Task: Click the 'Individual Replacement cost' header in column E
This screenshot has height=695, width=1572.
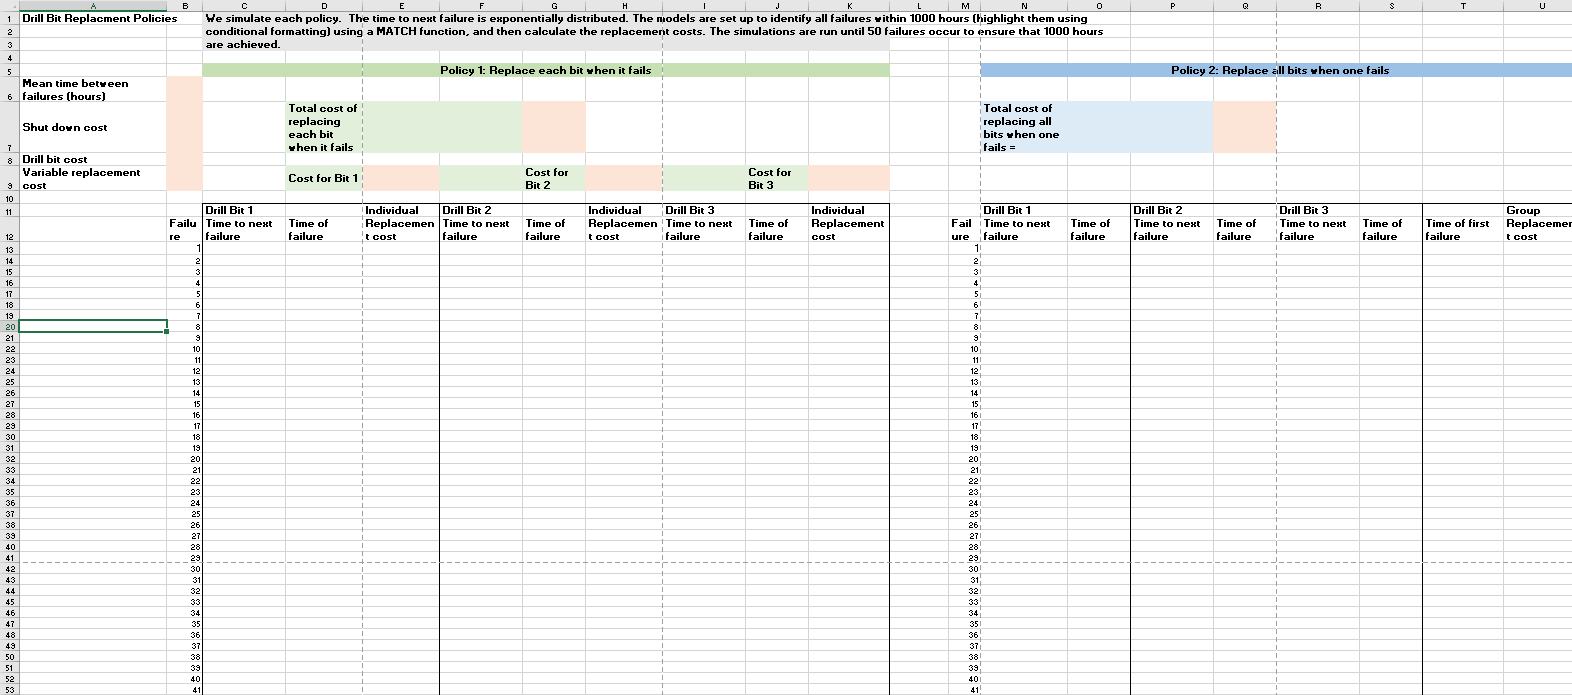Action: 401,223
